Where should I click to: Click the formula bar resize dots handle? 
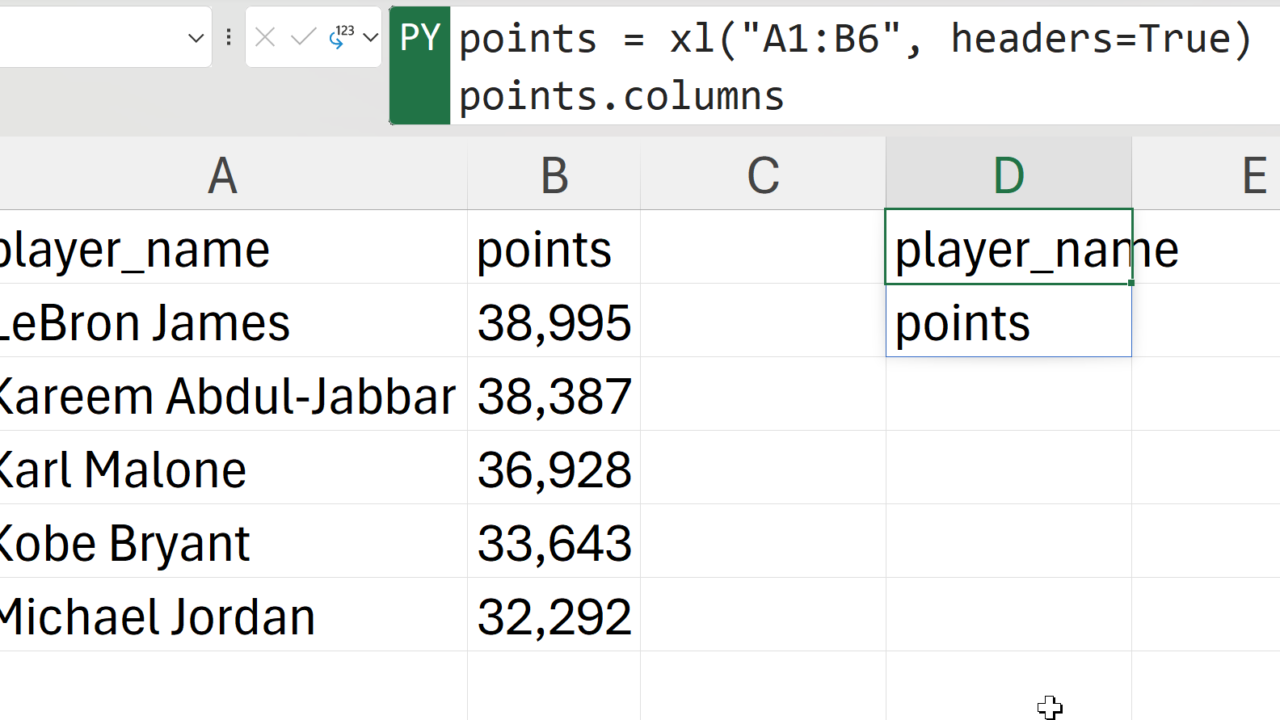tap(229, 38)
